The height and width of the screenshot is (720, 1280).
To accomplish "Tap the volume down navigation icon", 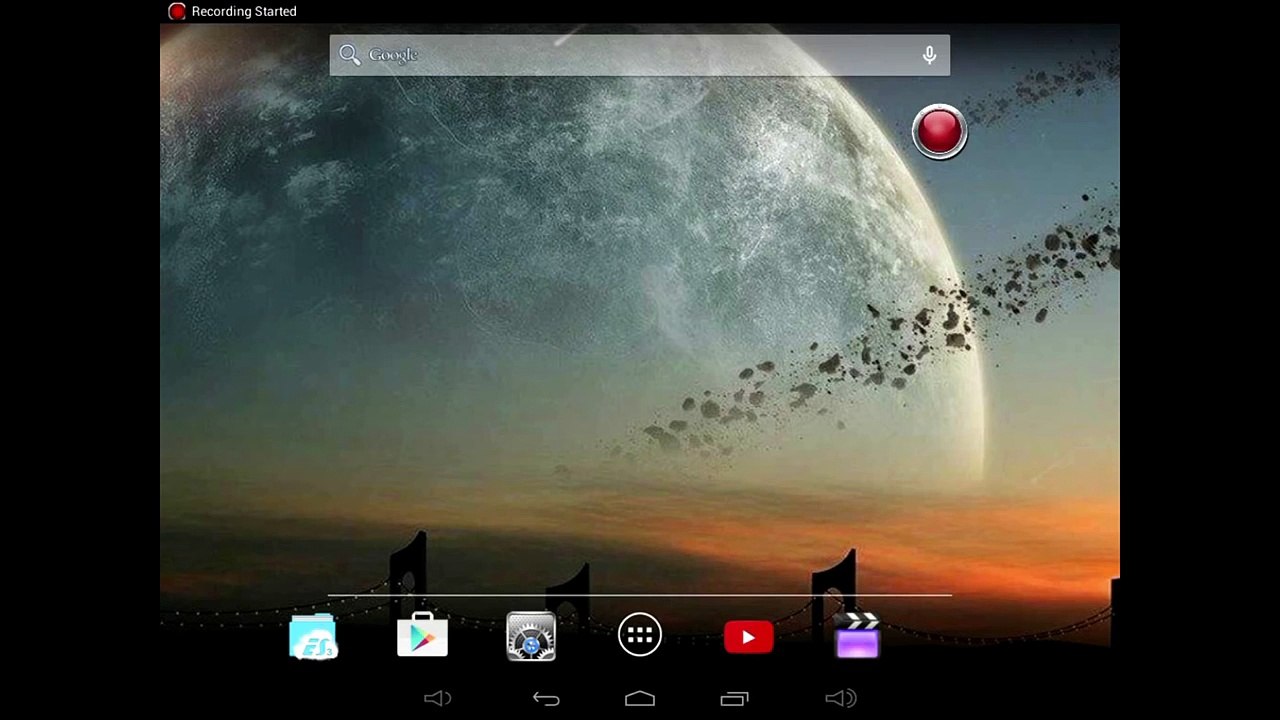I will point(438,699).
